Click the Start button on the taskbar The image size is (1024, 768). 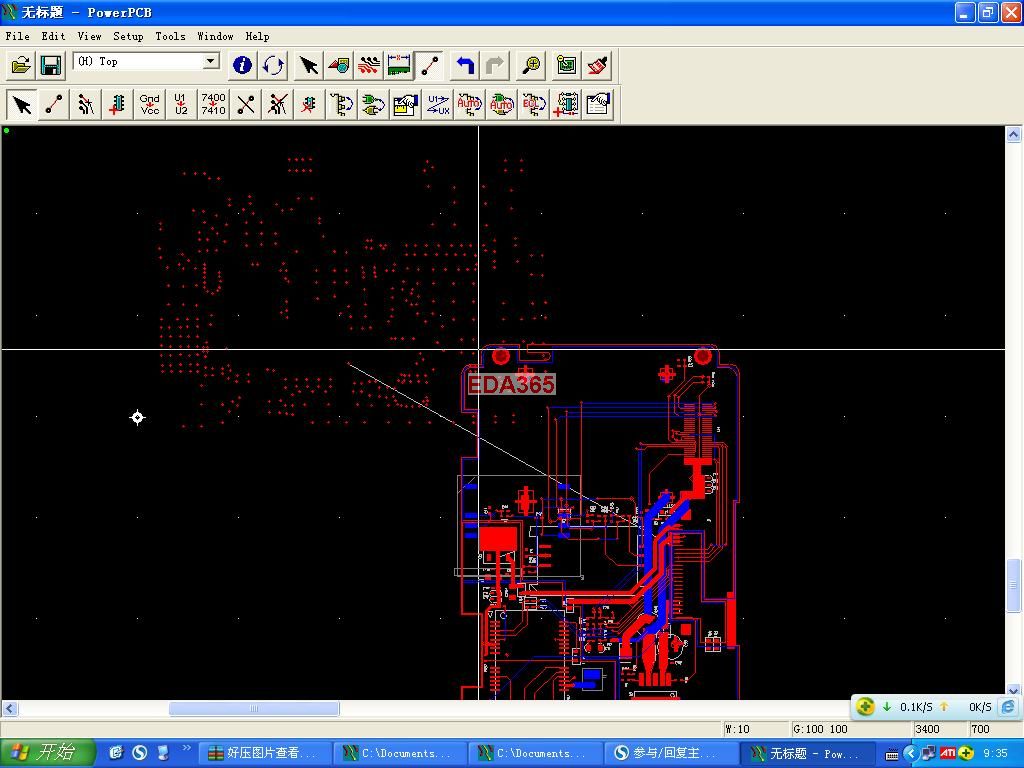click(x=47, y=753)
